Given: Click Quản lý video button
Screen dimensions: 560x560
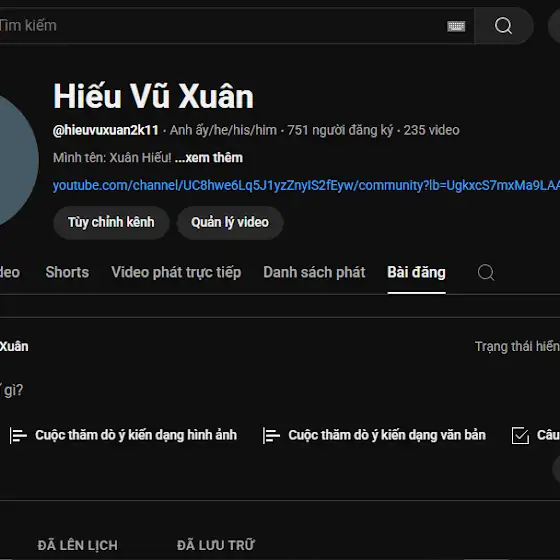Looking at the screenshot, I should [230, 222].
